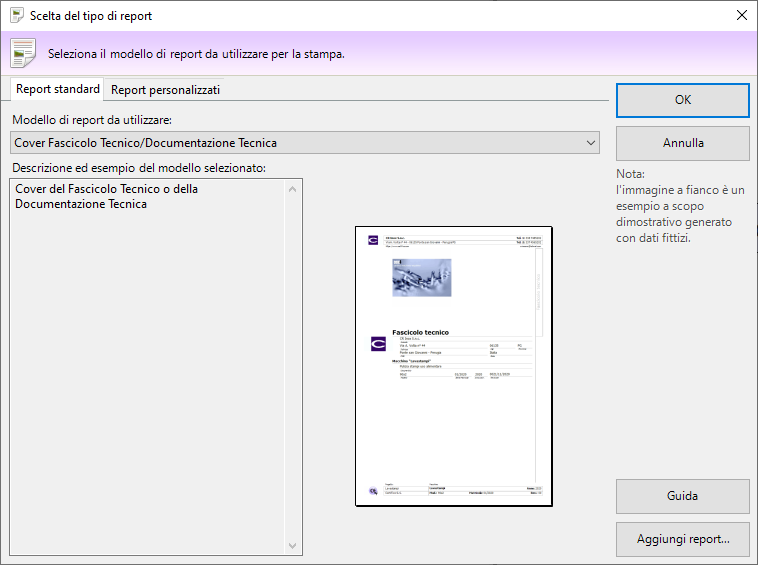Image resolution: width=758 pixels, height=565 pixels.
Task: Click the description scrollbar down arrow
Action: point(293,546)
